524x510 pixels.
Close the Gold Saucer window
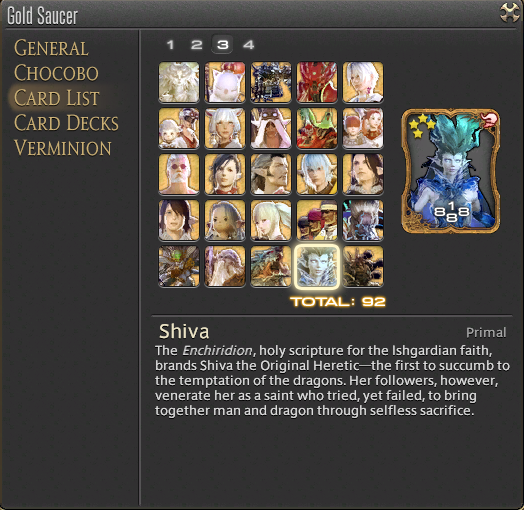[509, 13]
